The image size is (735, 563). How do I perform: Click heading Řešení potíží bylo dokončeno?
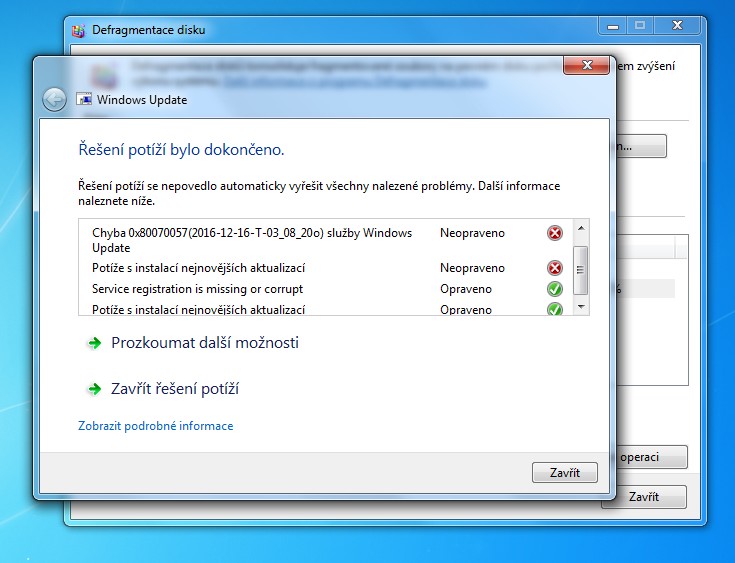tap(181, 150)
